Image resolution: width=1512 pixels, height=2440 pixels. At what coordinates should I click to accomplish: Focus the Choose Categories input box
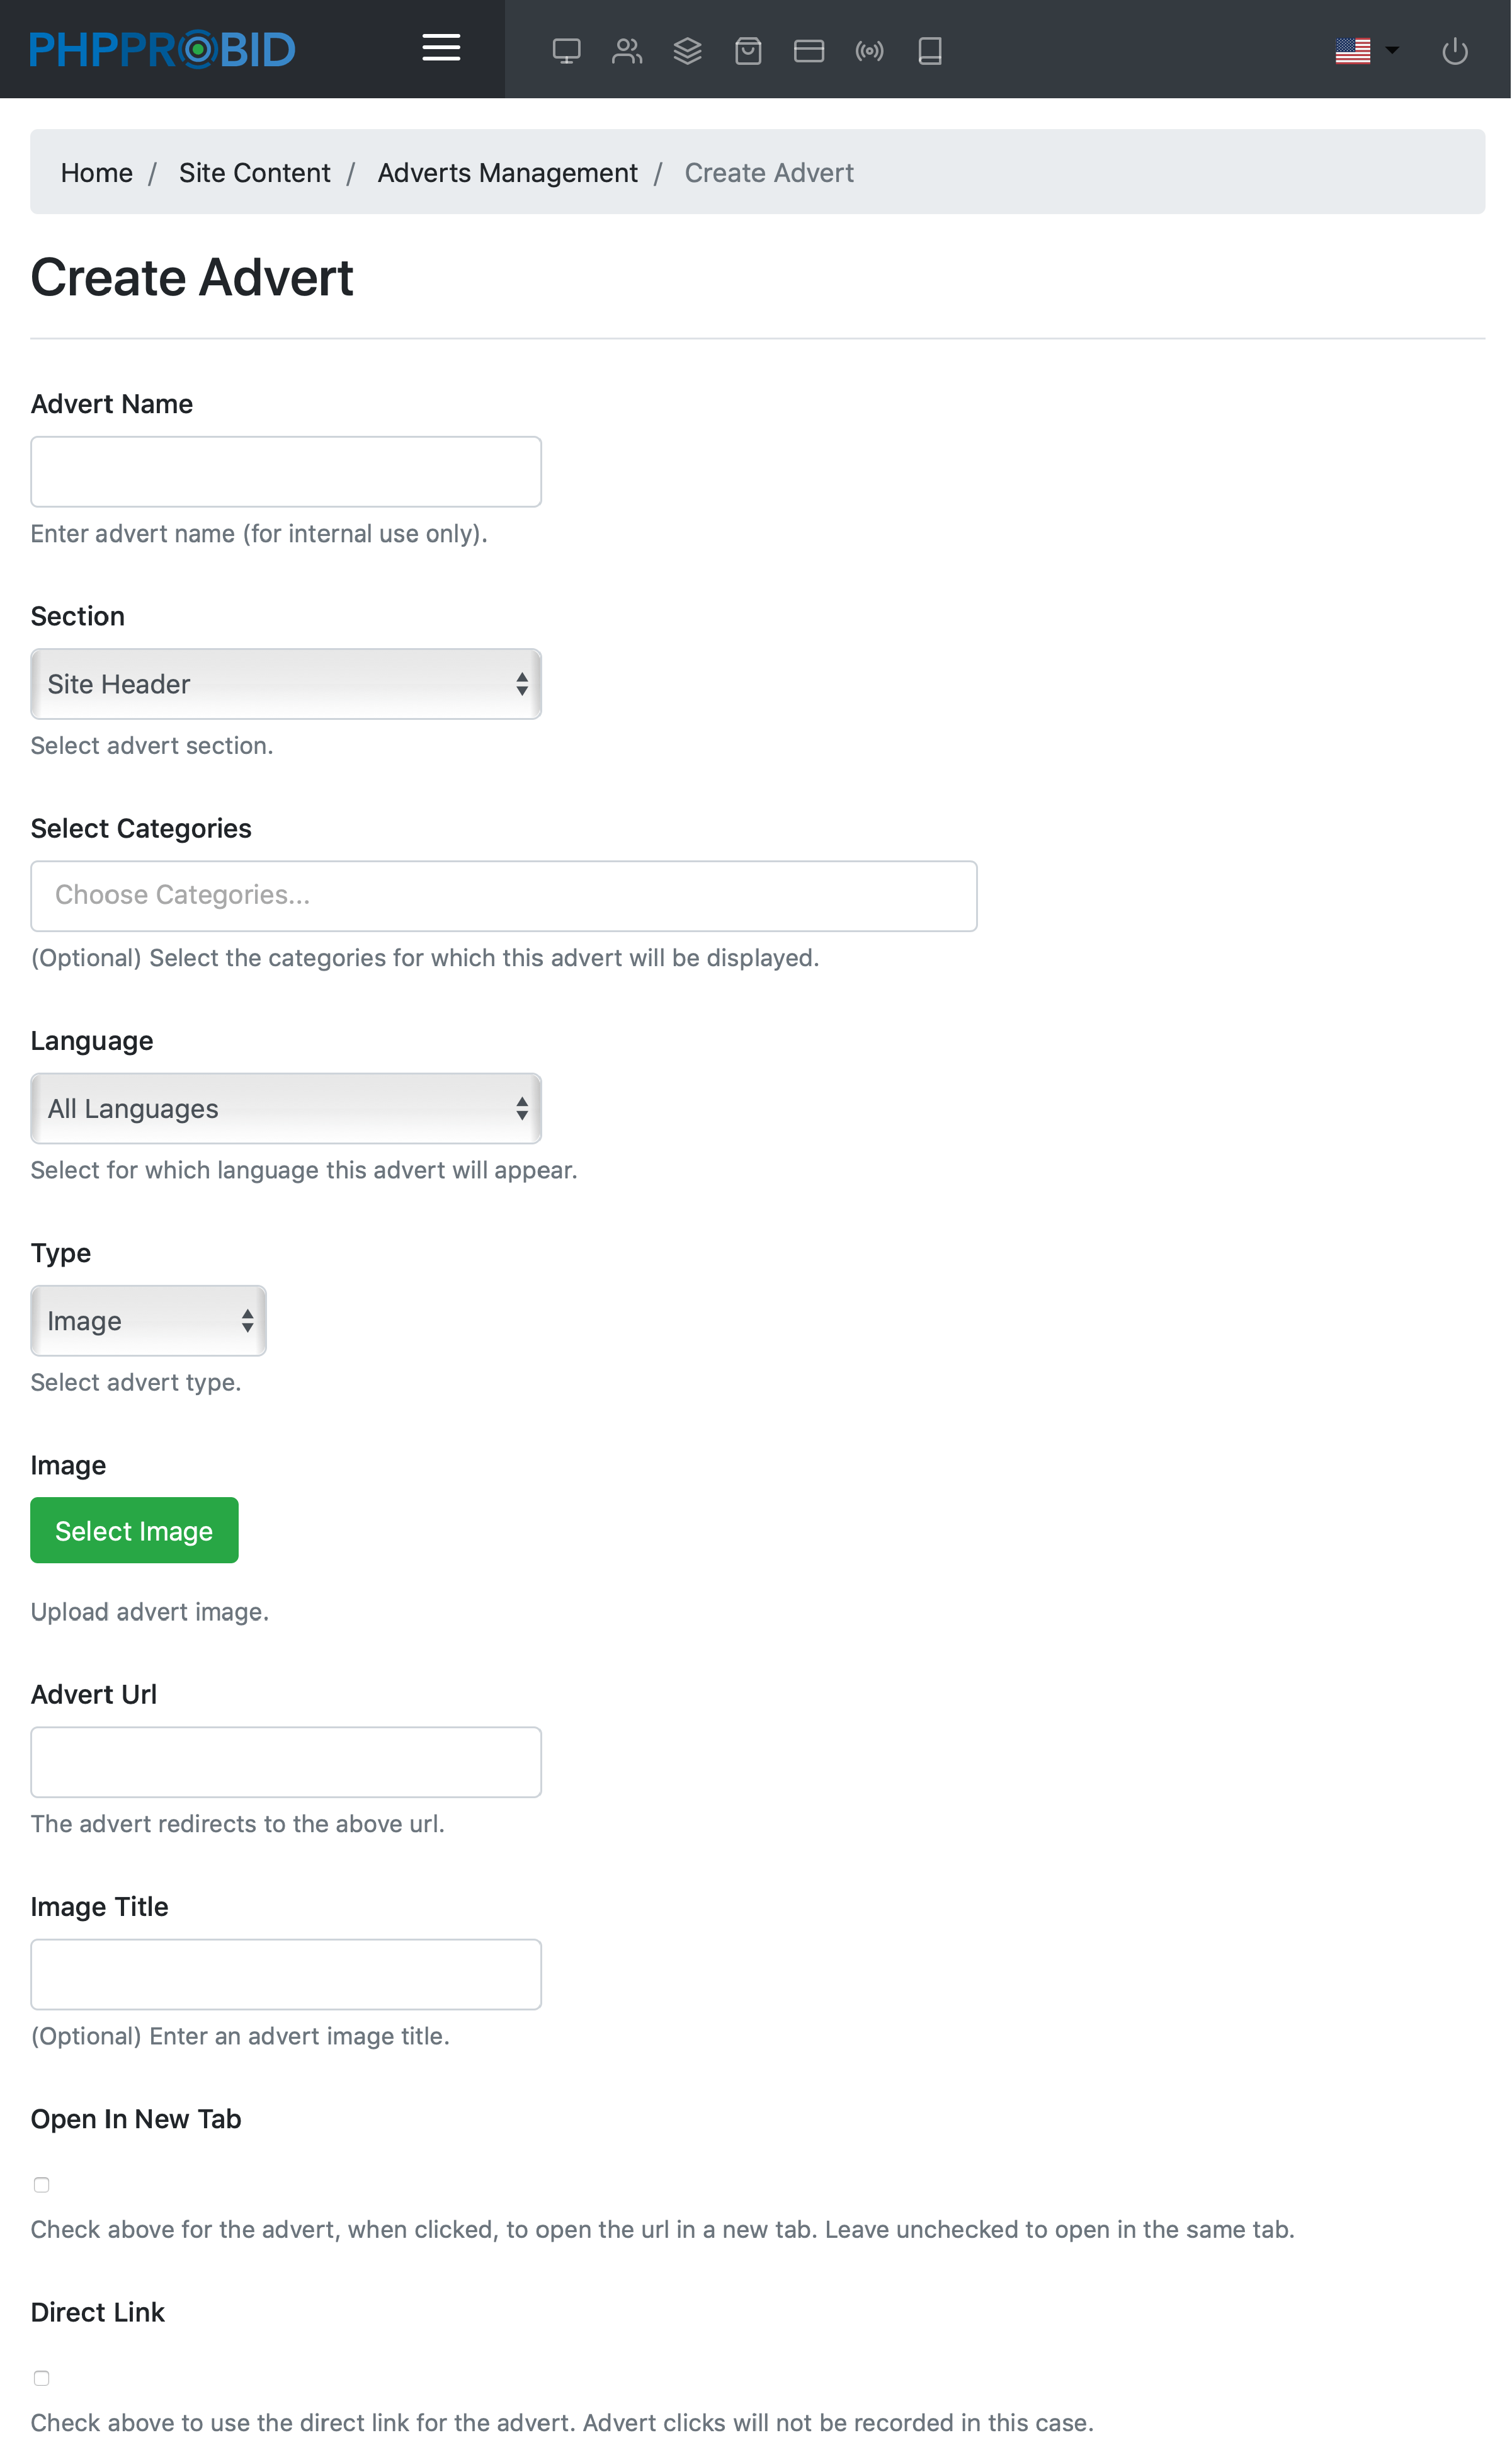(x=504, y=896)
